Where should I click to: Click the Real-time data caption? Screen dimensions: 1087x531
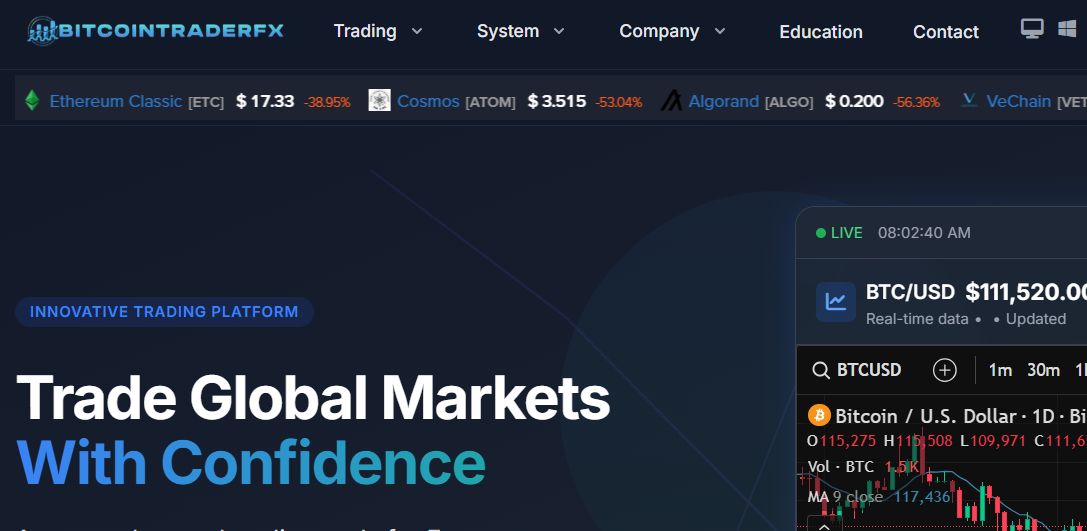(917, 319)
